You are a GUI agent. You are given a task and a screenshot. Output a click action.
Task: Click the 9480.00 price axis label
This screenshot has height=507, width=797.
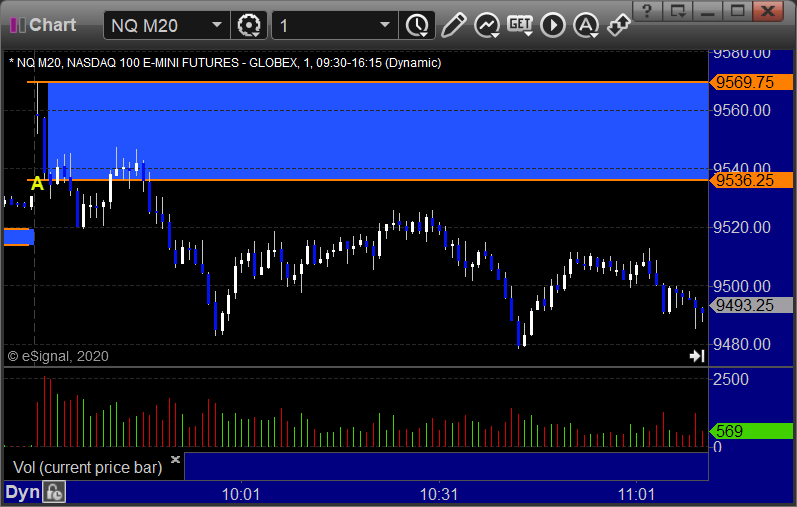tap(742, 344)
